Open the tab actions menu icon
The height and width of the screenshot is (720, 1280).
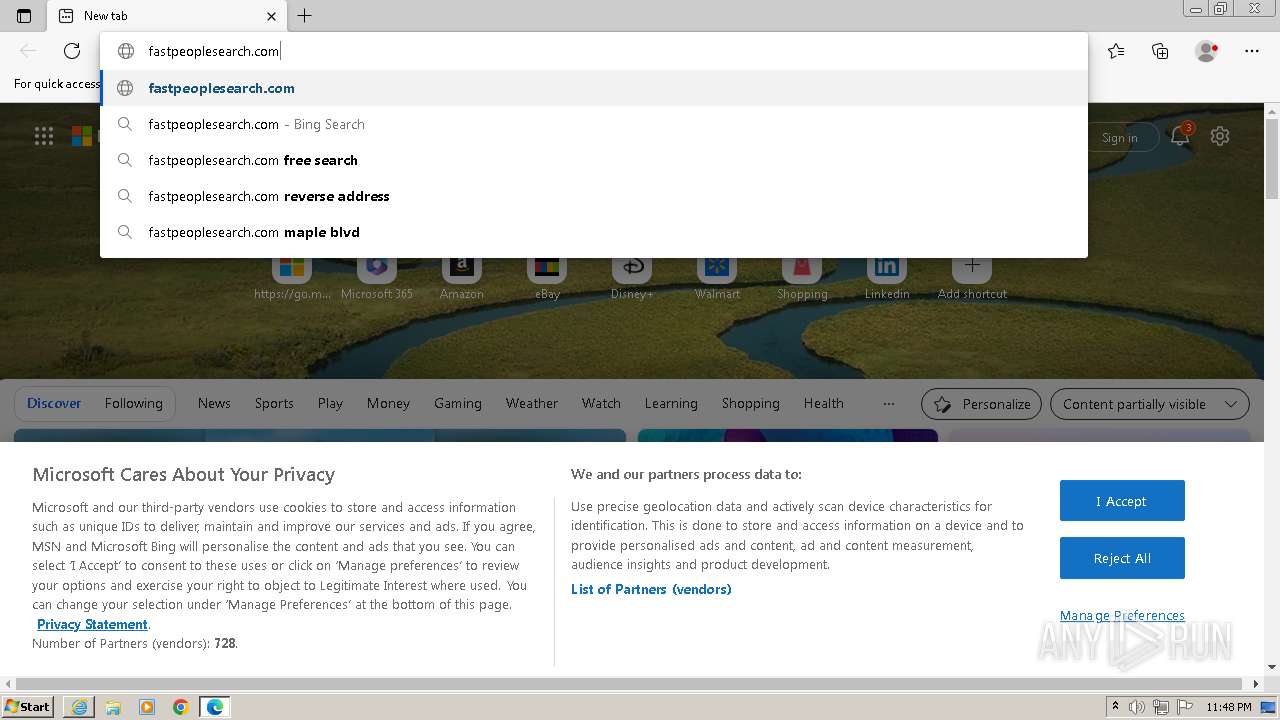coord(24,16)
